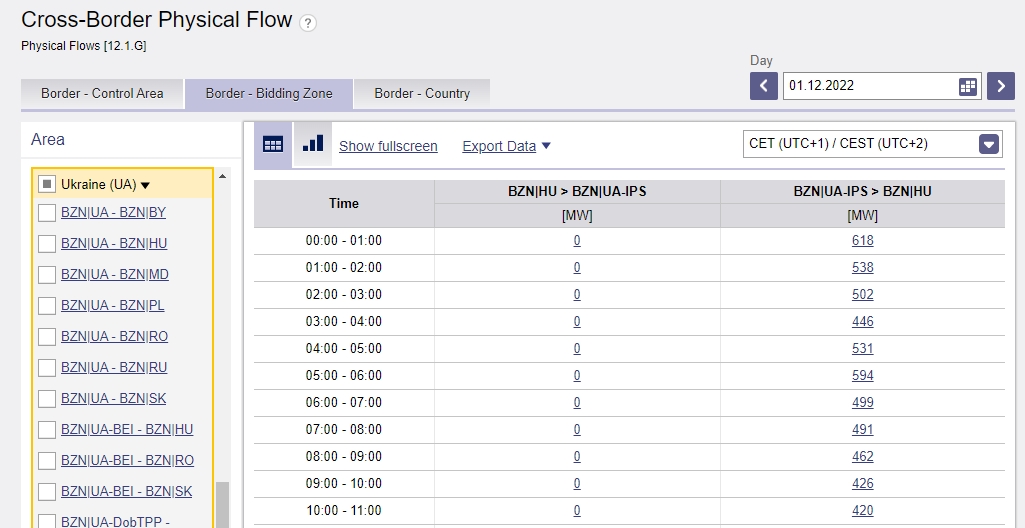Switch to Border - Control Area tab

[102, 93]
